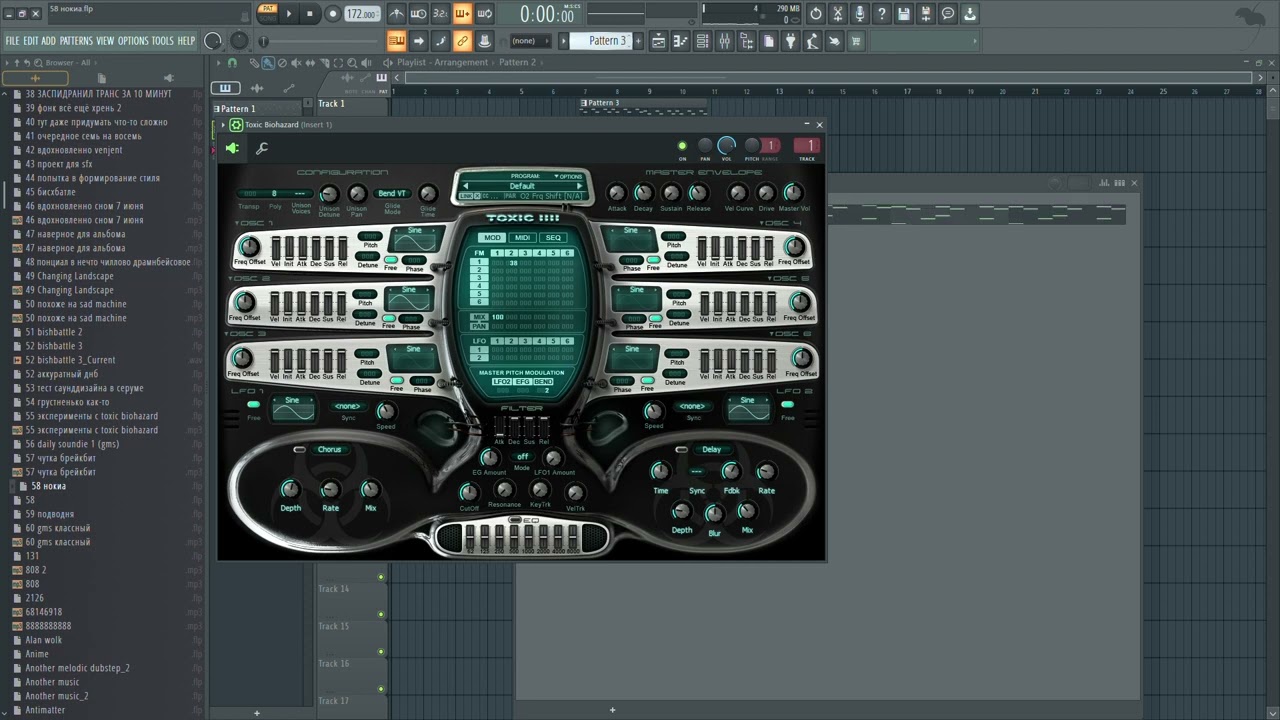Open the Delay effect type selector
1280x720 pixels.
(711, 450)
